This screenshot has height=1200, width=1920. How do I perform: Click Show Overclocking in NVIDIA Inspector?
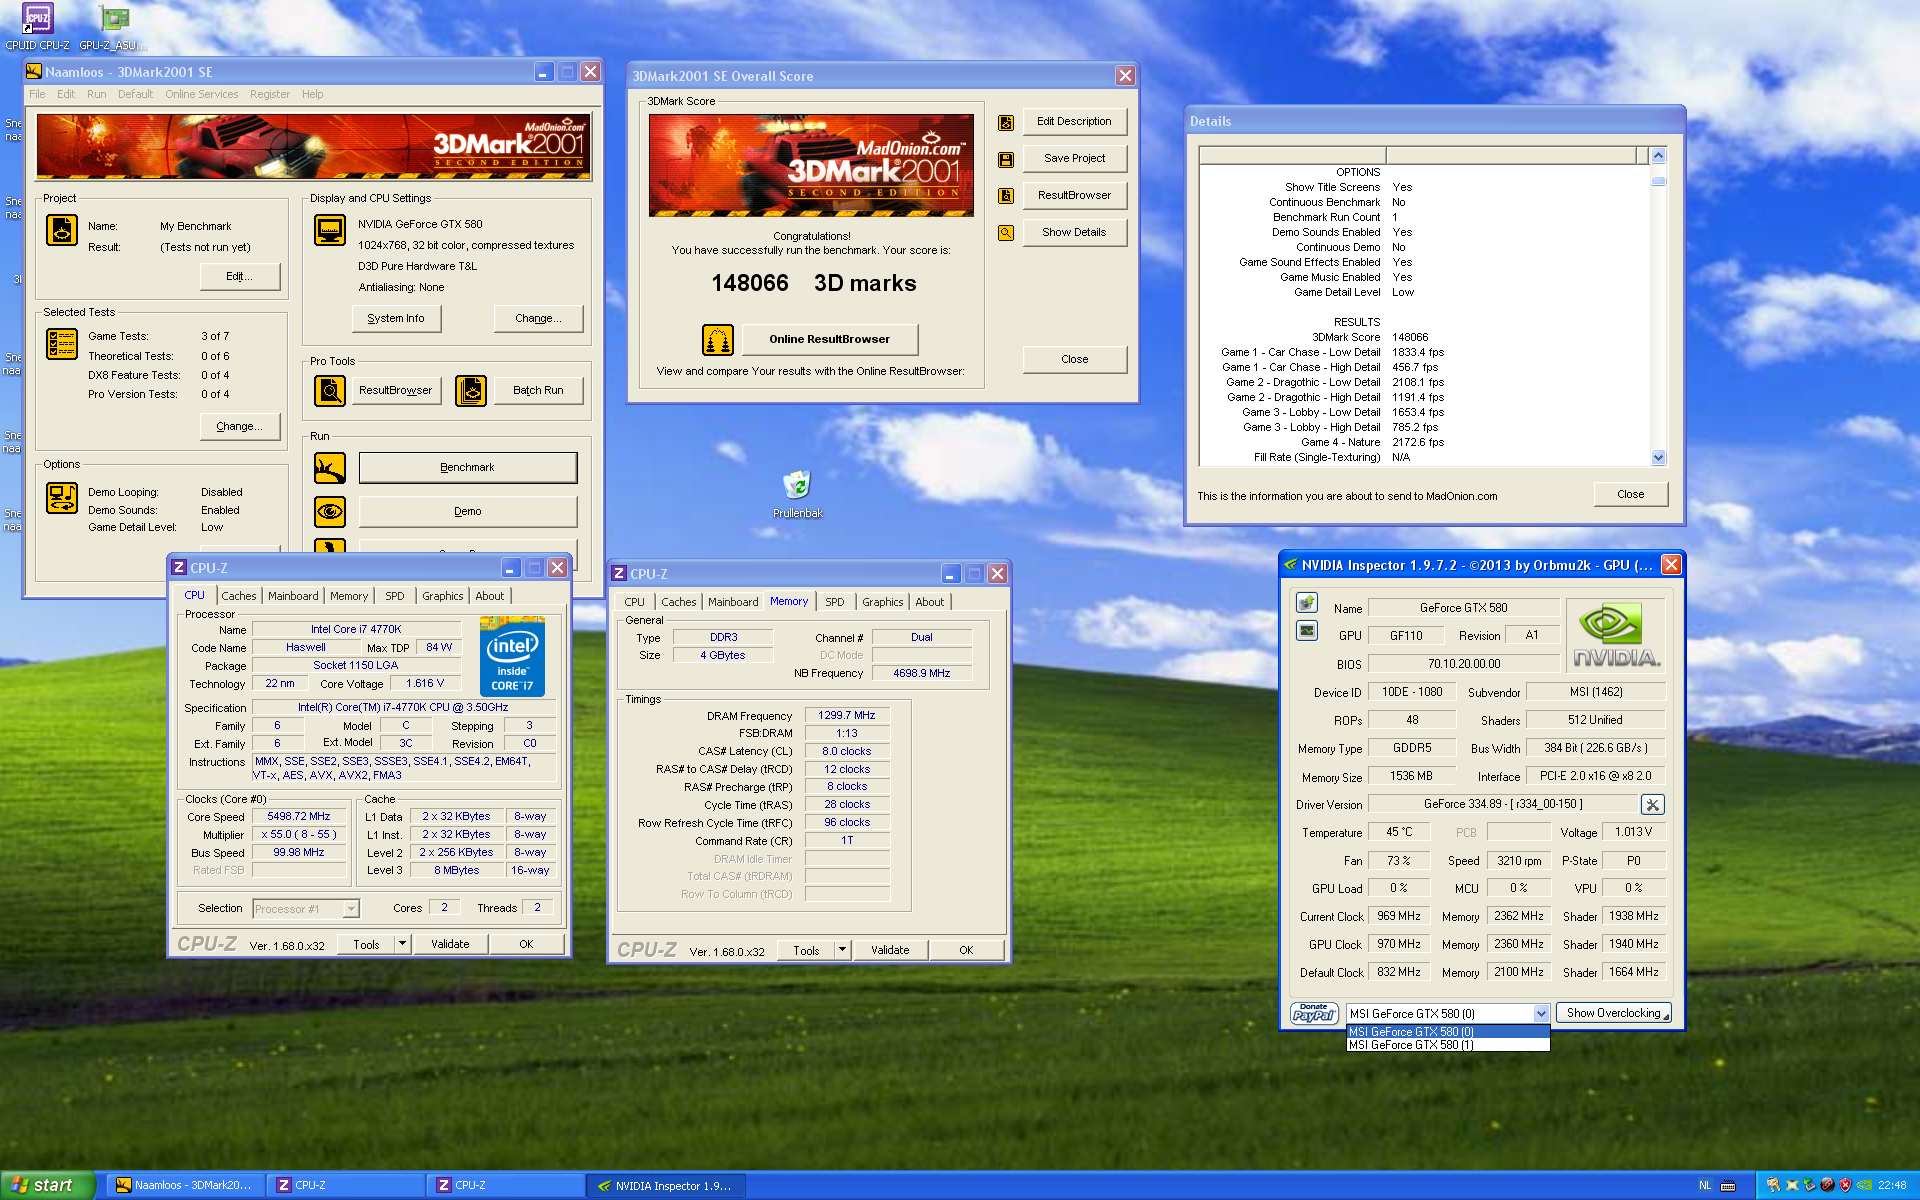[1614, 1014]
